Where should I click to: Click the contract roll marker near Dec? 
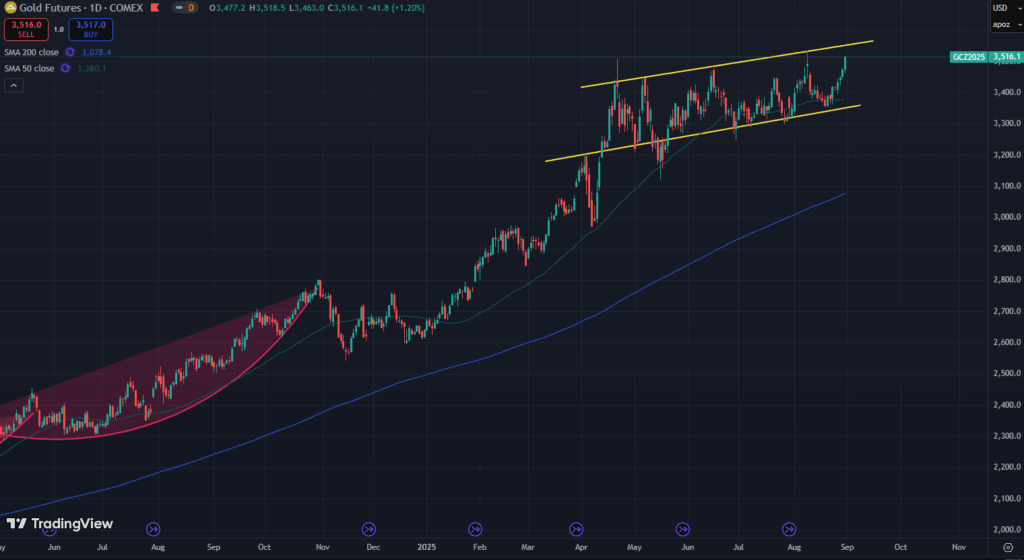point(368,528)
